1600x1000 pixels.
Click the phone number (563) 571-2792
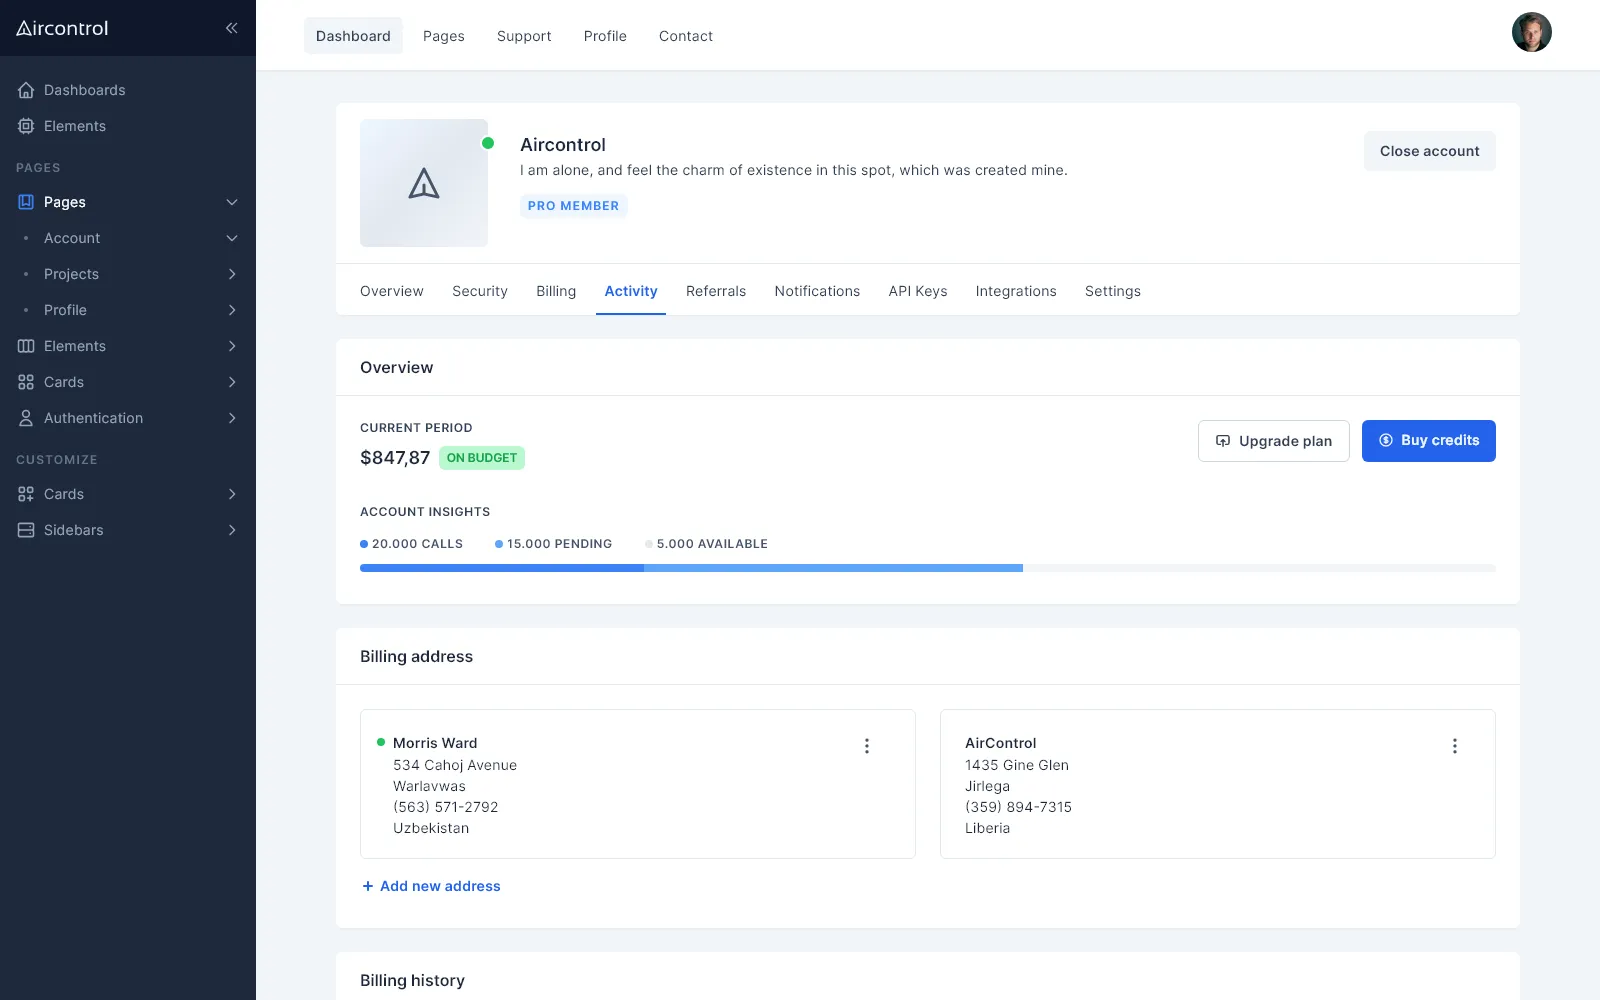(x=445, y=807)
